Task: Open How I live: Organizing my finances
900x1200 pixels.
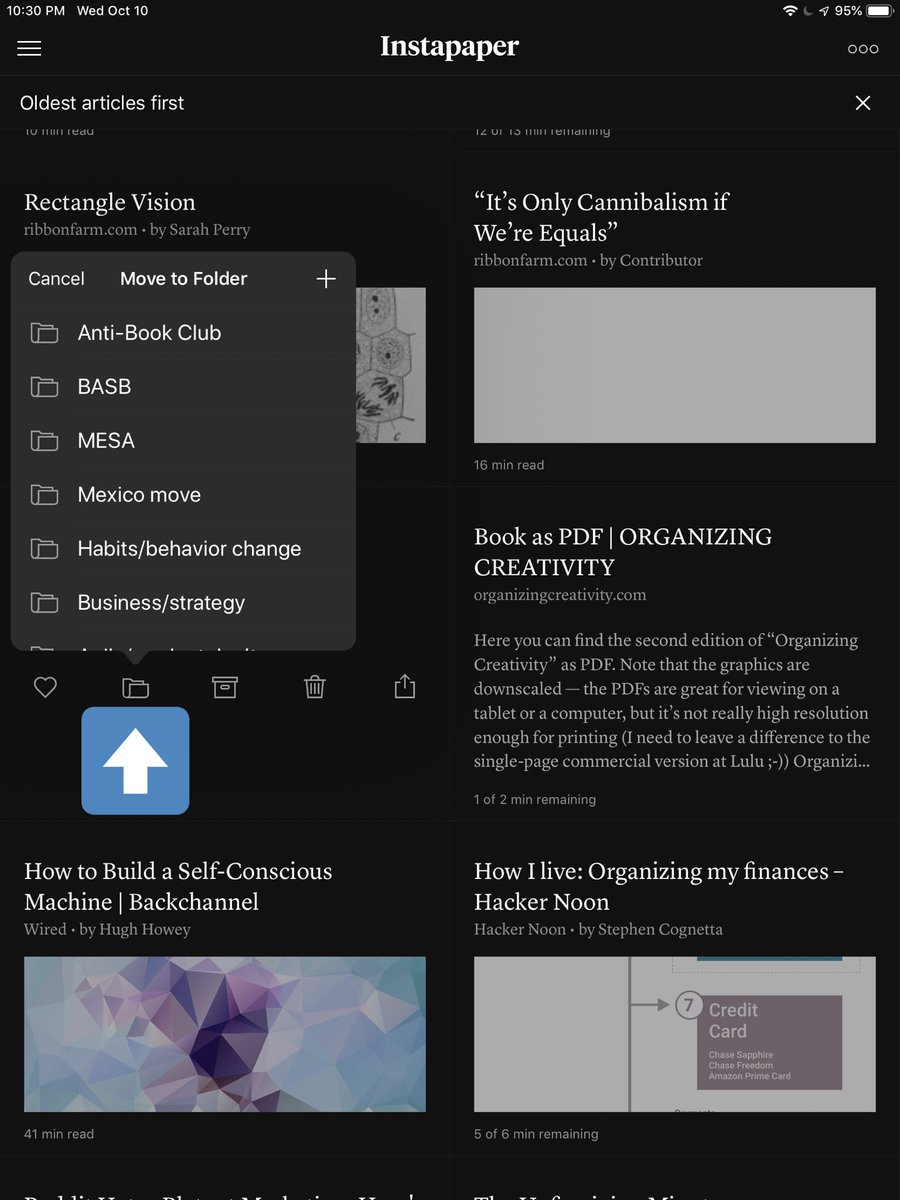Action: coord(659,886)
